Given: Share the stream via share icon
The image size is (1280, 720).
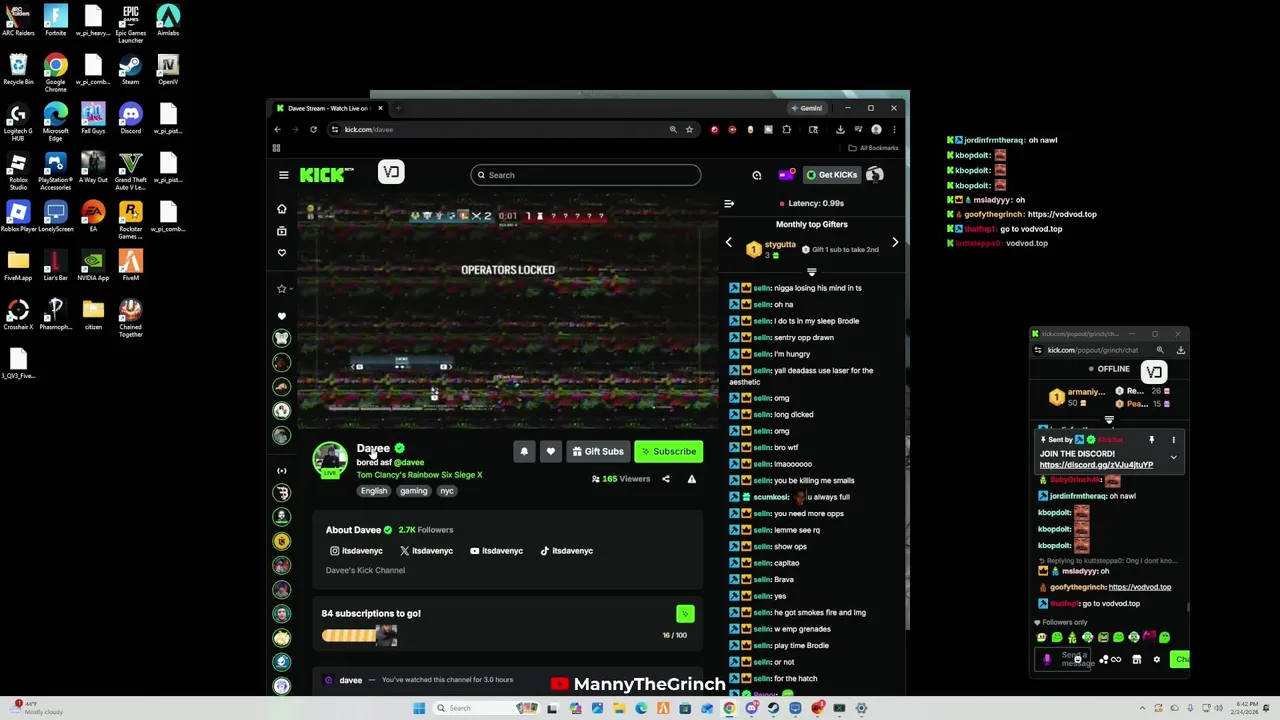Looking at the screenshot, I should pyautogui.click(x=666, y=479).
